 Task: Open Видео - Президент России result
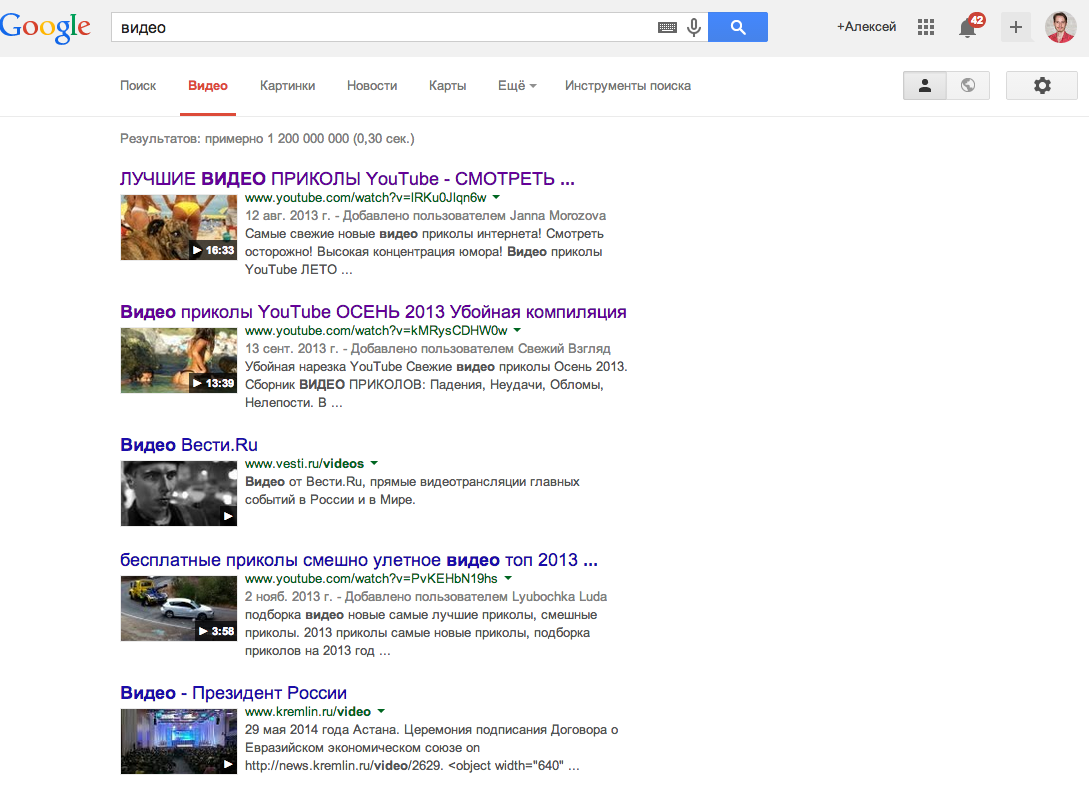coord(233,692)
